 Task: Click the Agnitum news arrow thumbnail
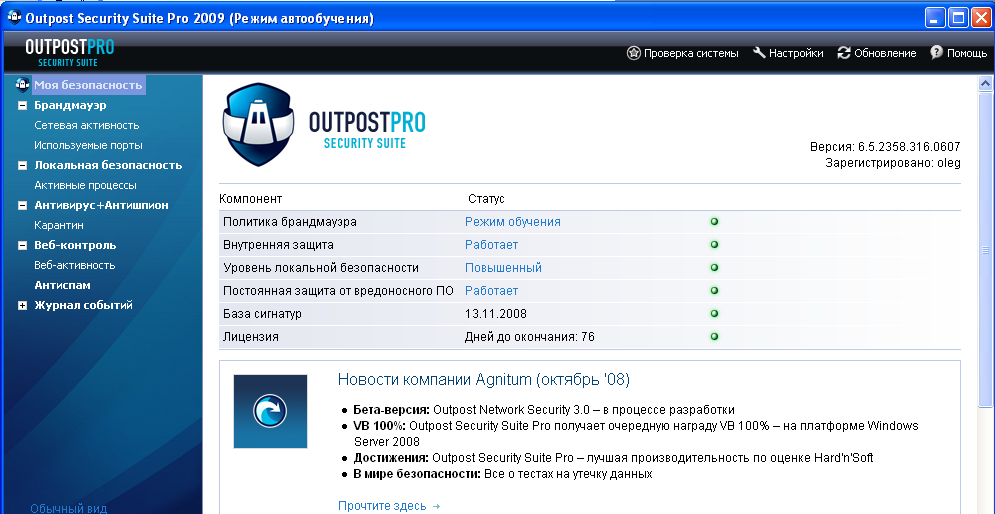point(270,411)
